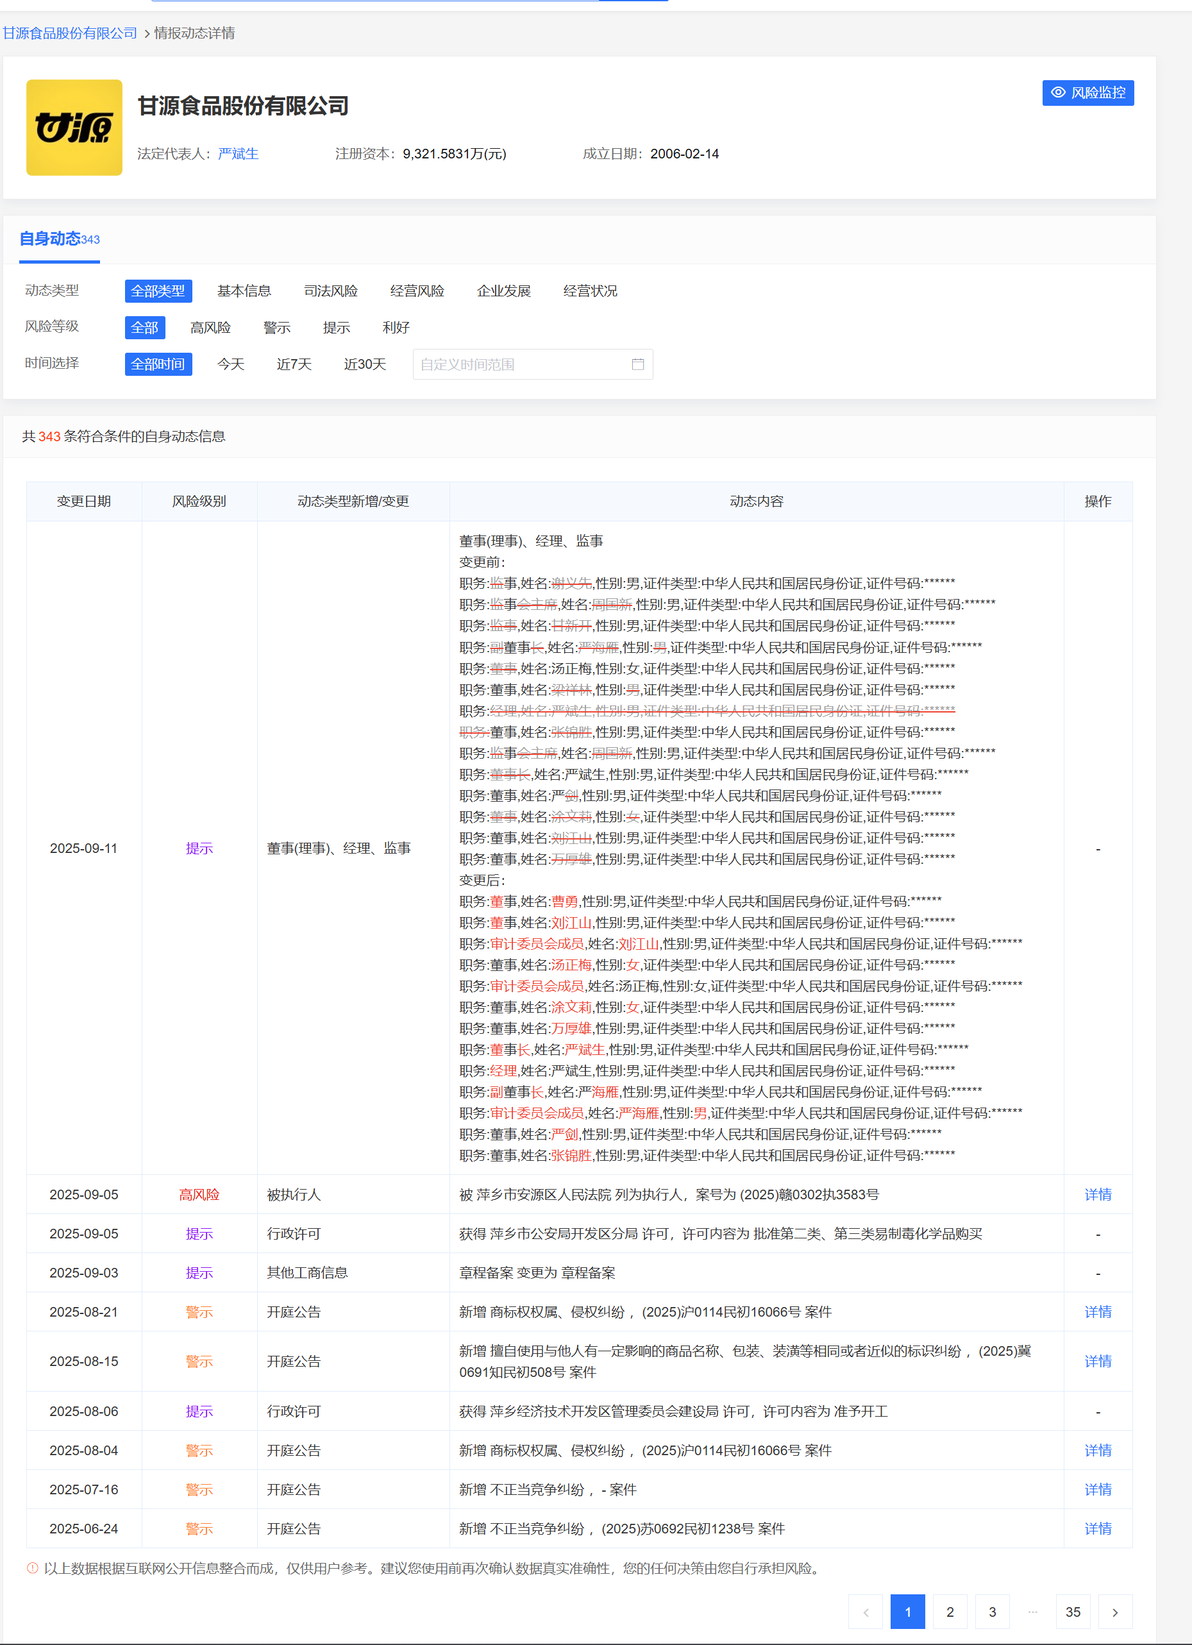Open 详情 for 2025-08-21 开庭公告 row

(x=1098, y=1312)
